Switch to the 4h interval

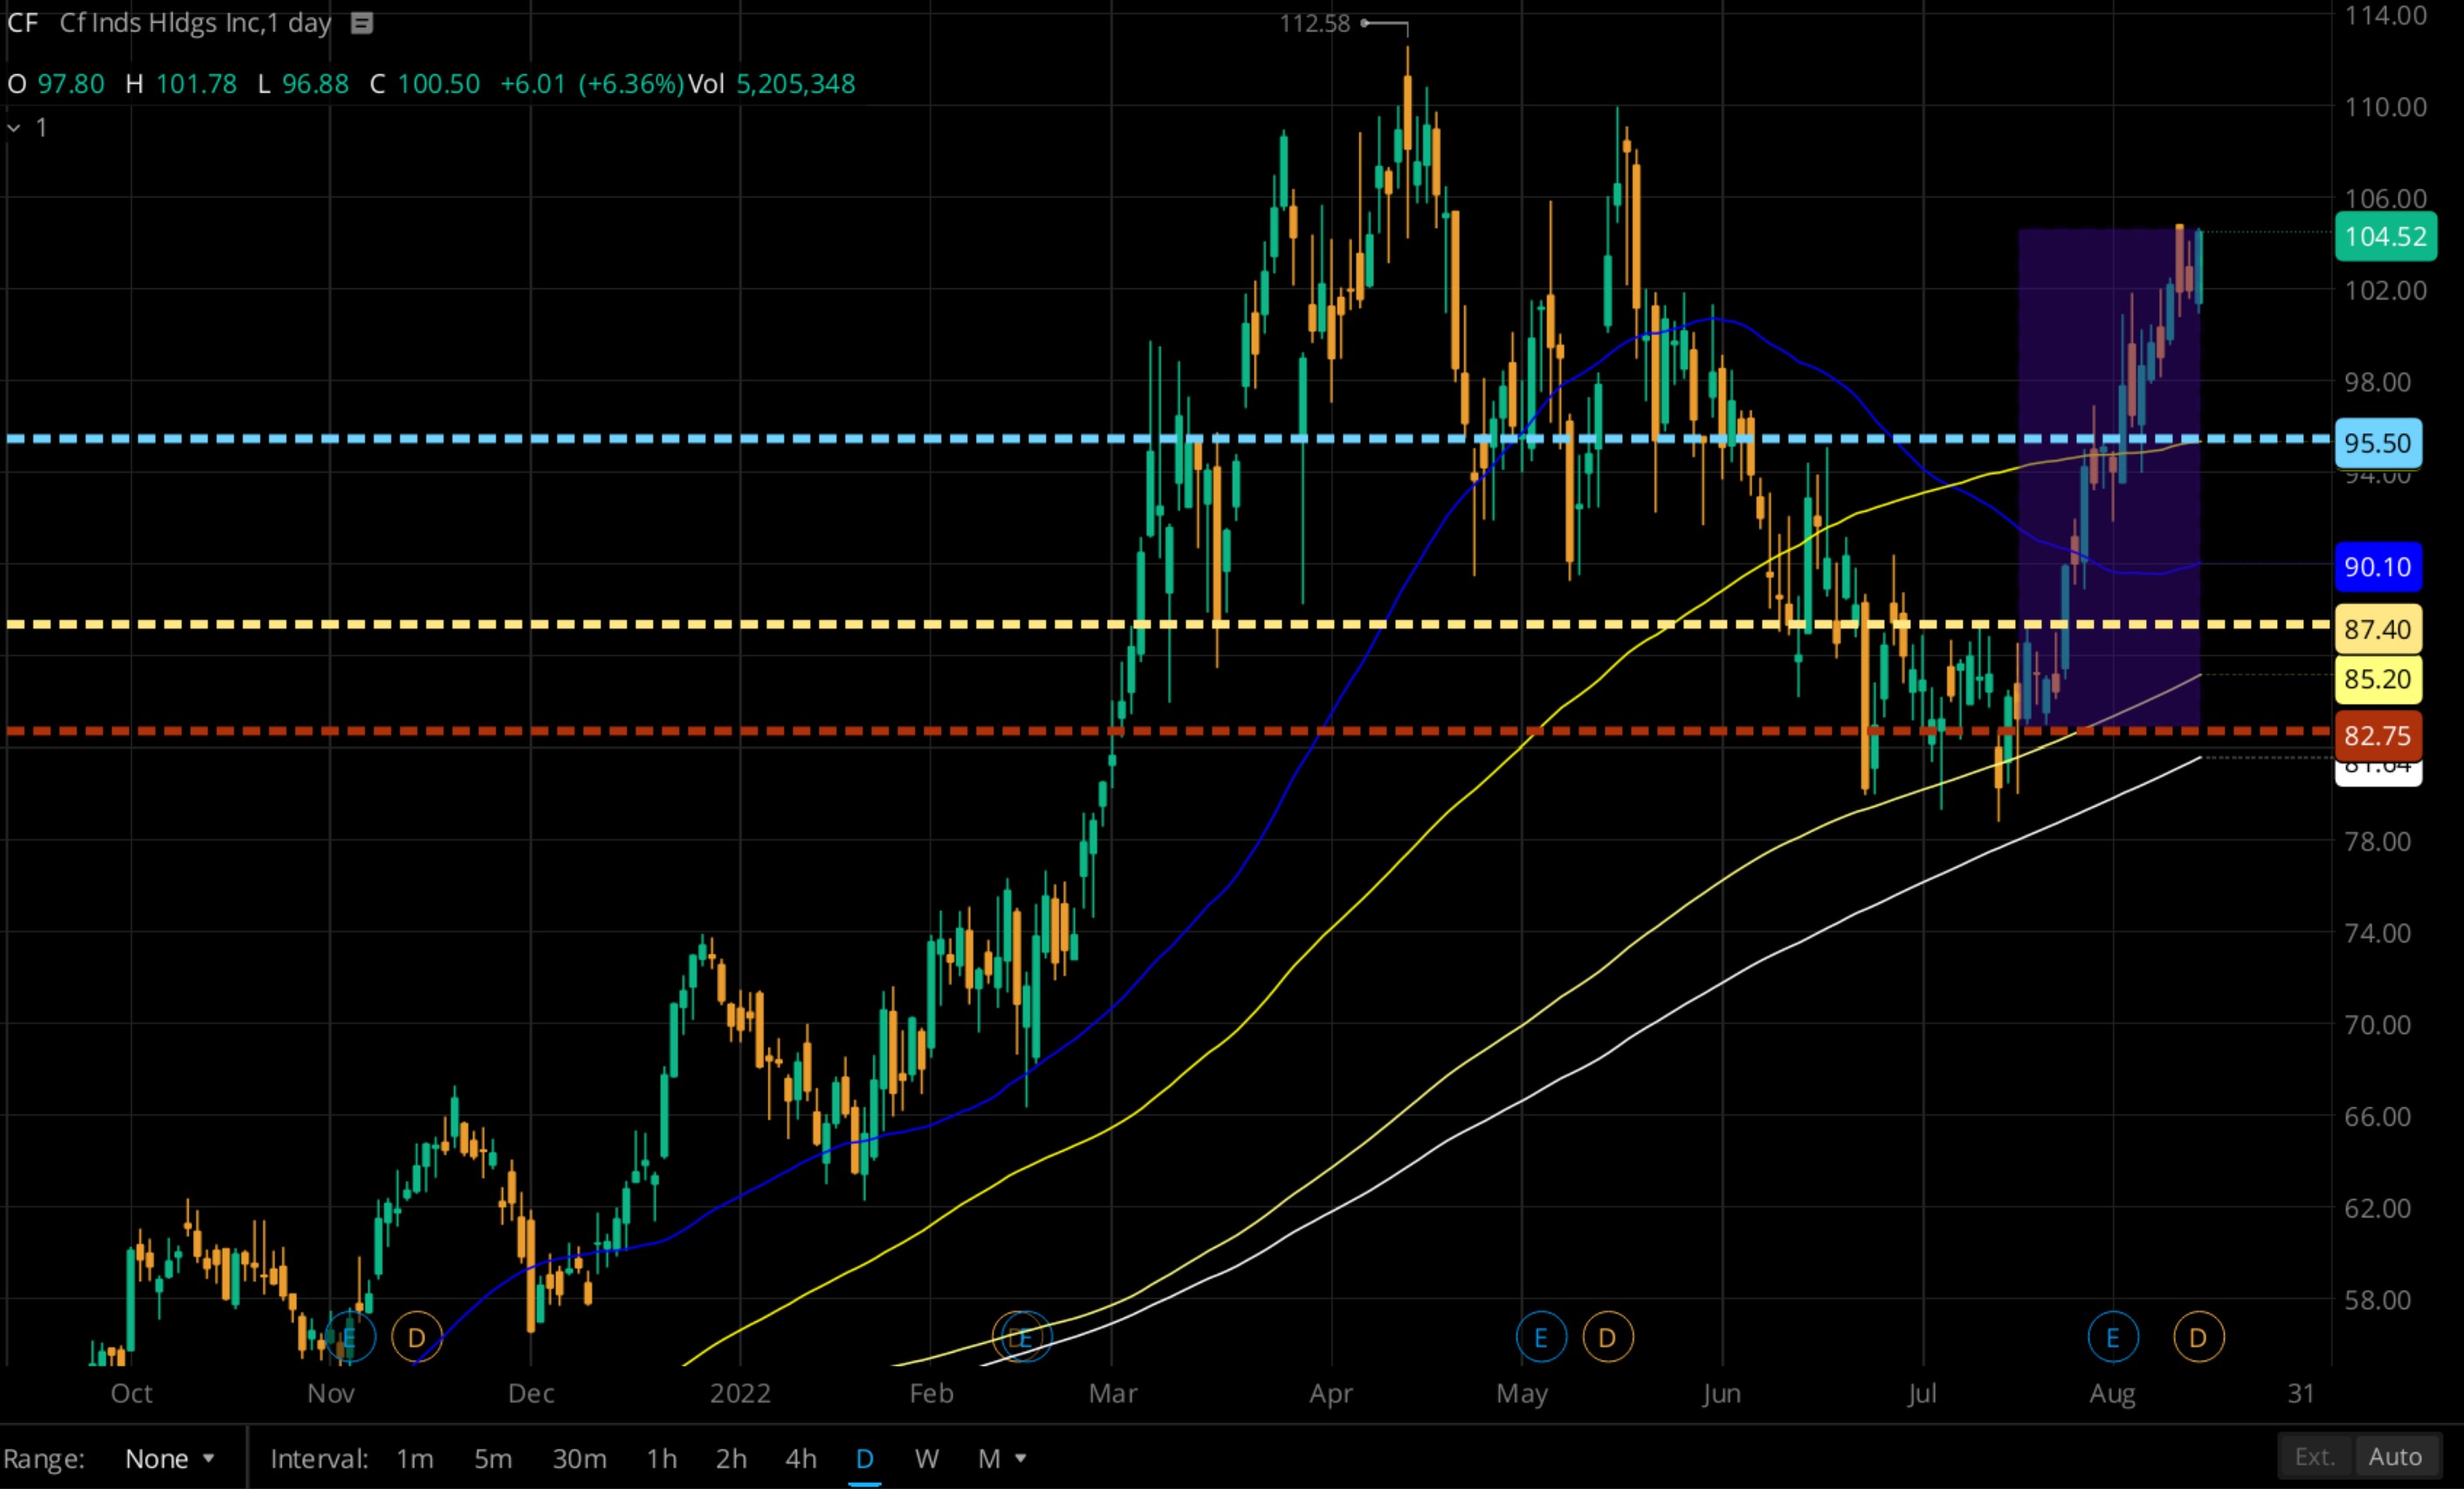click(800, 1459)
